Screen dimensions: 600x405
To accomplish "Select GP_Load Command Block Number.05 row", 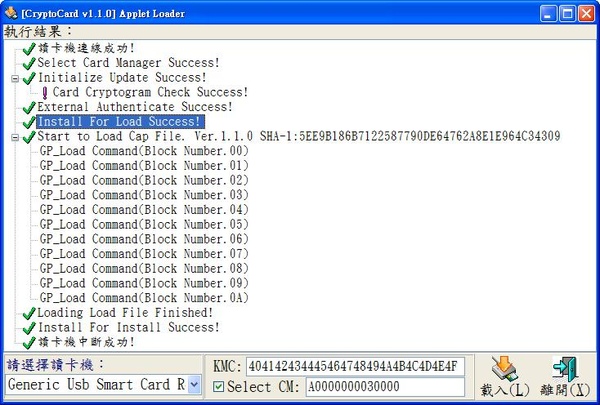I will (144, 224).
